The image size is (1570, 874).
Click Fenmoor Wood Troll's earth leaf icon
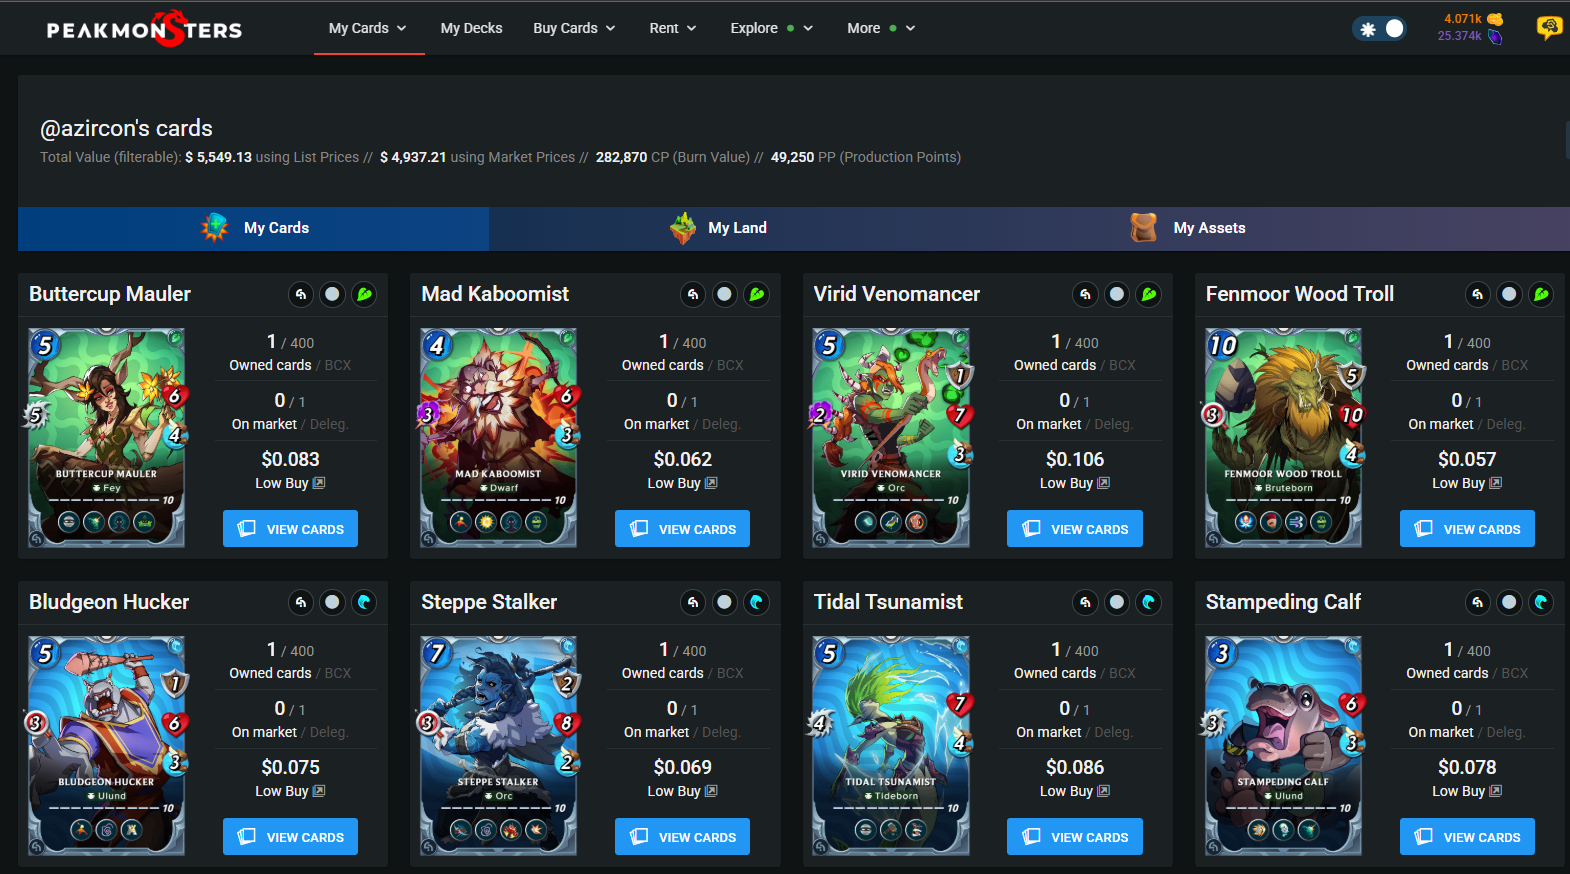click(1542, 294)
